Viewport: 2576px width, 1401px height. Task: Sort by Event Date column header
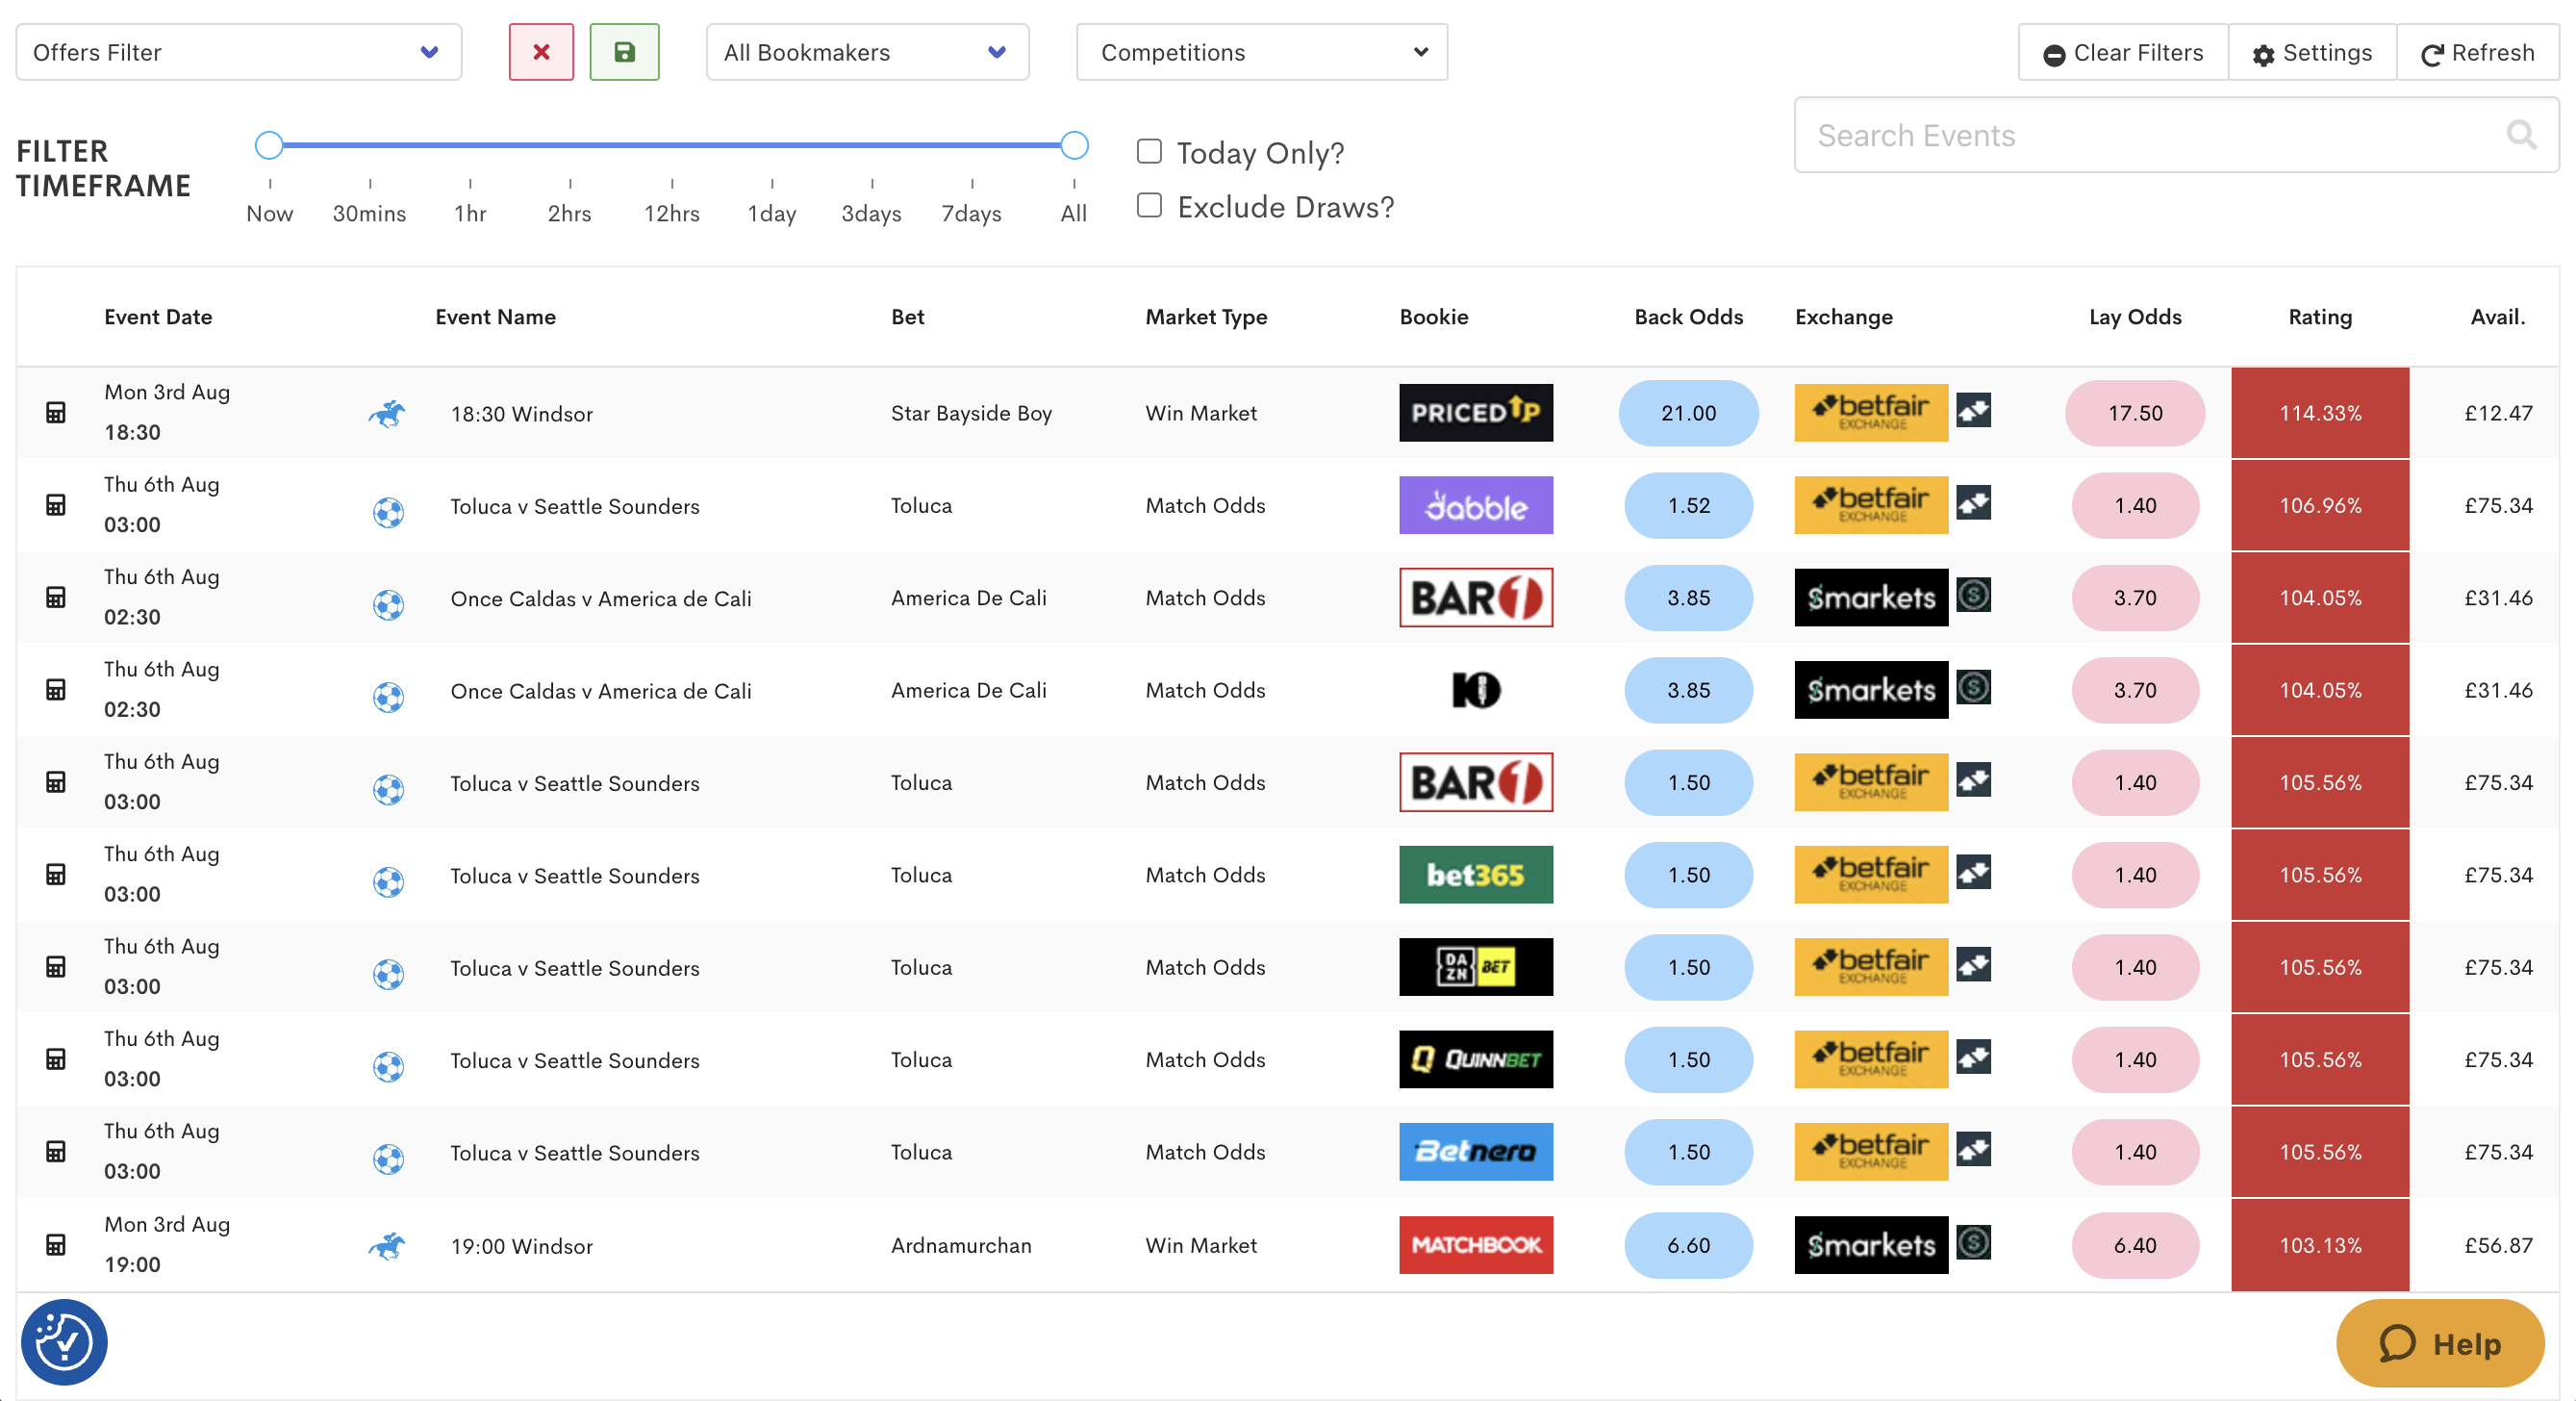click(x=158, y=317)
